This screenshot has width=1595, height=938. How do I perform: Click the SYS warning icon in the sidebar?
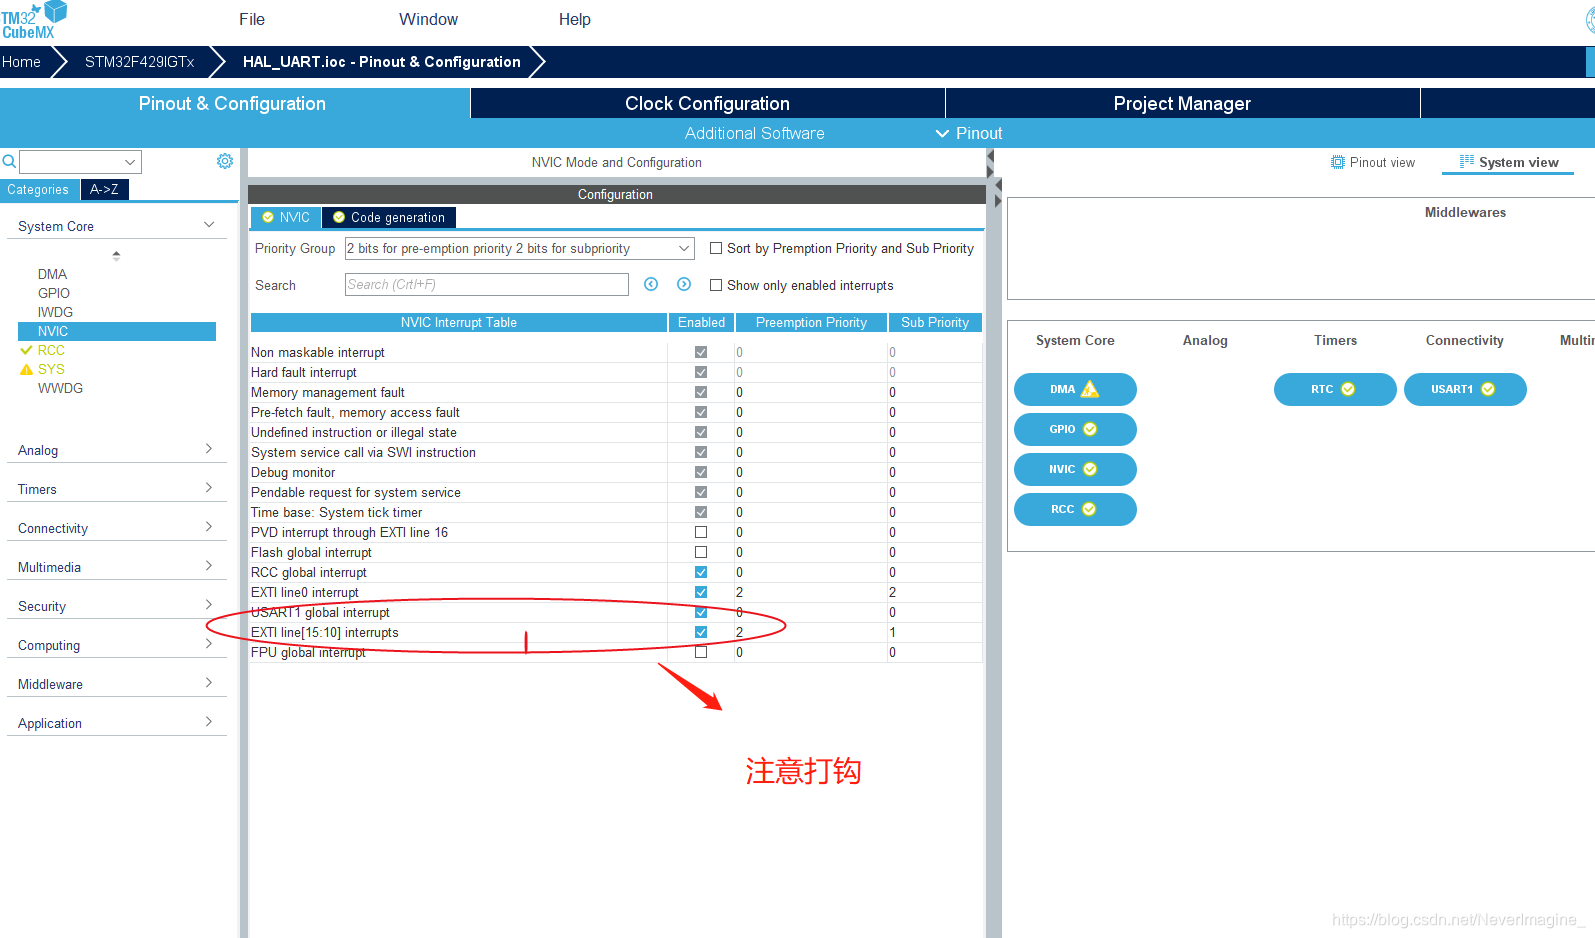tap(27, 369)
